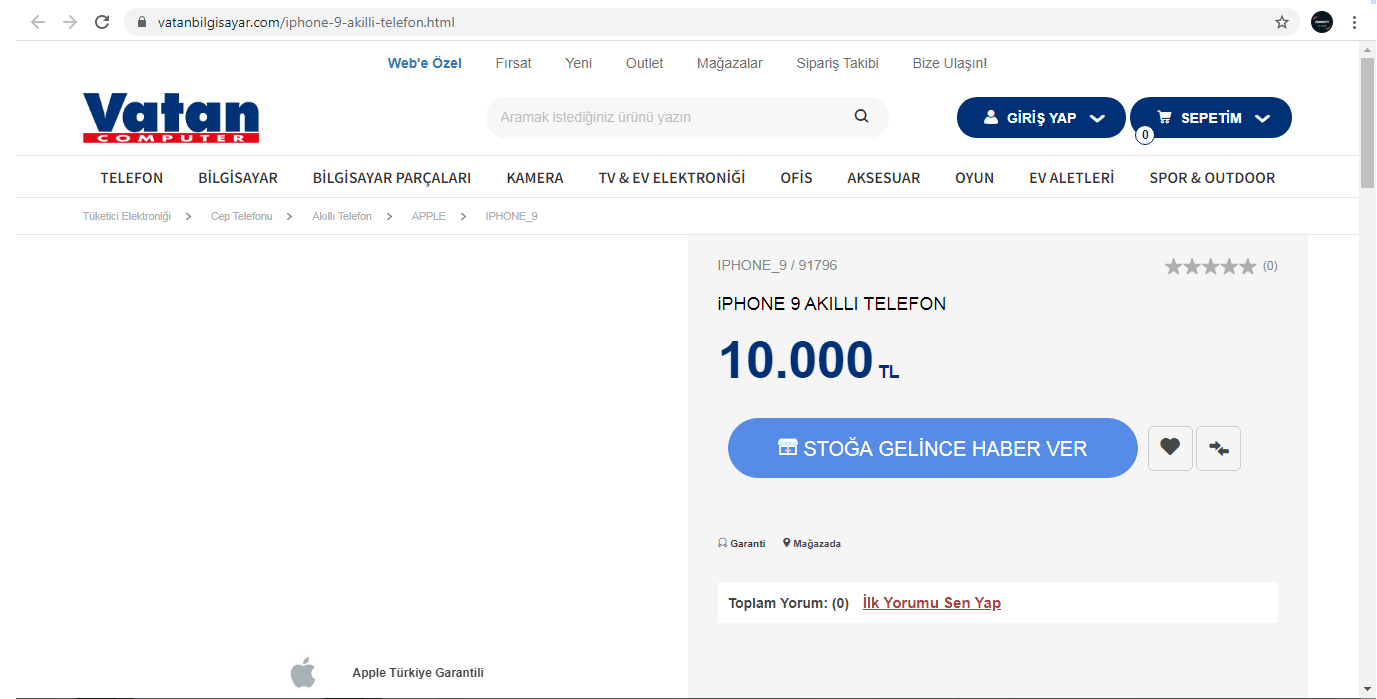Open the EV ALETLERİ menu
The width and height of the screenshot is (1377, 699).
tap(1072, 178)
